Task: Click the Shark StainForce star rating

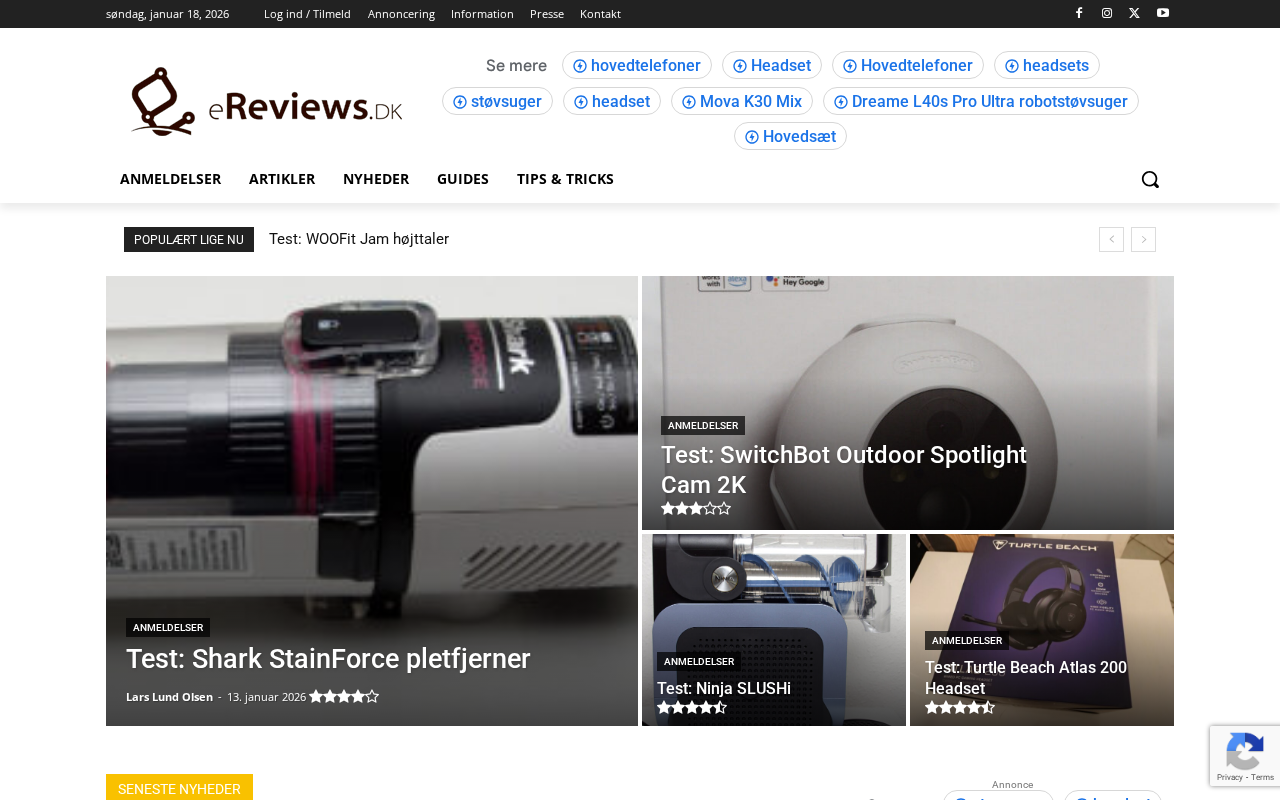Action: click(344, 697)
